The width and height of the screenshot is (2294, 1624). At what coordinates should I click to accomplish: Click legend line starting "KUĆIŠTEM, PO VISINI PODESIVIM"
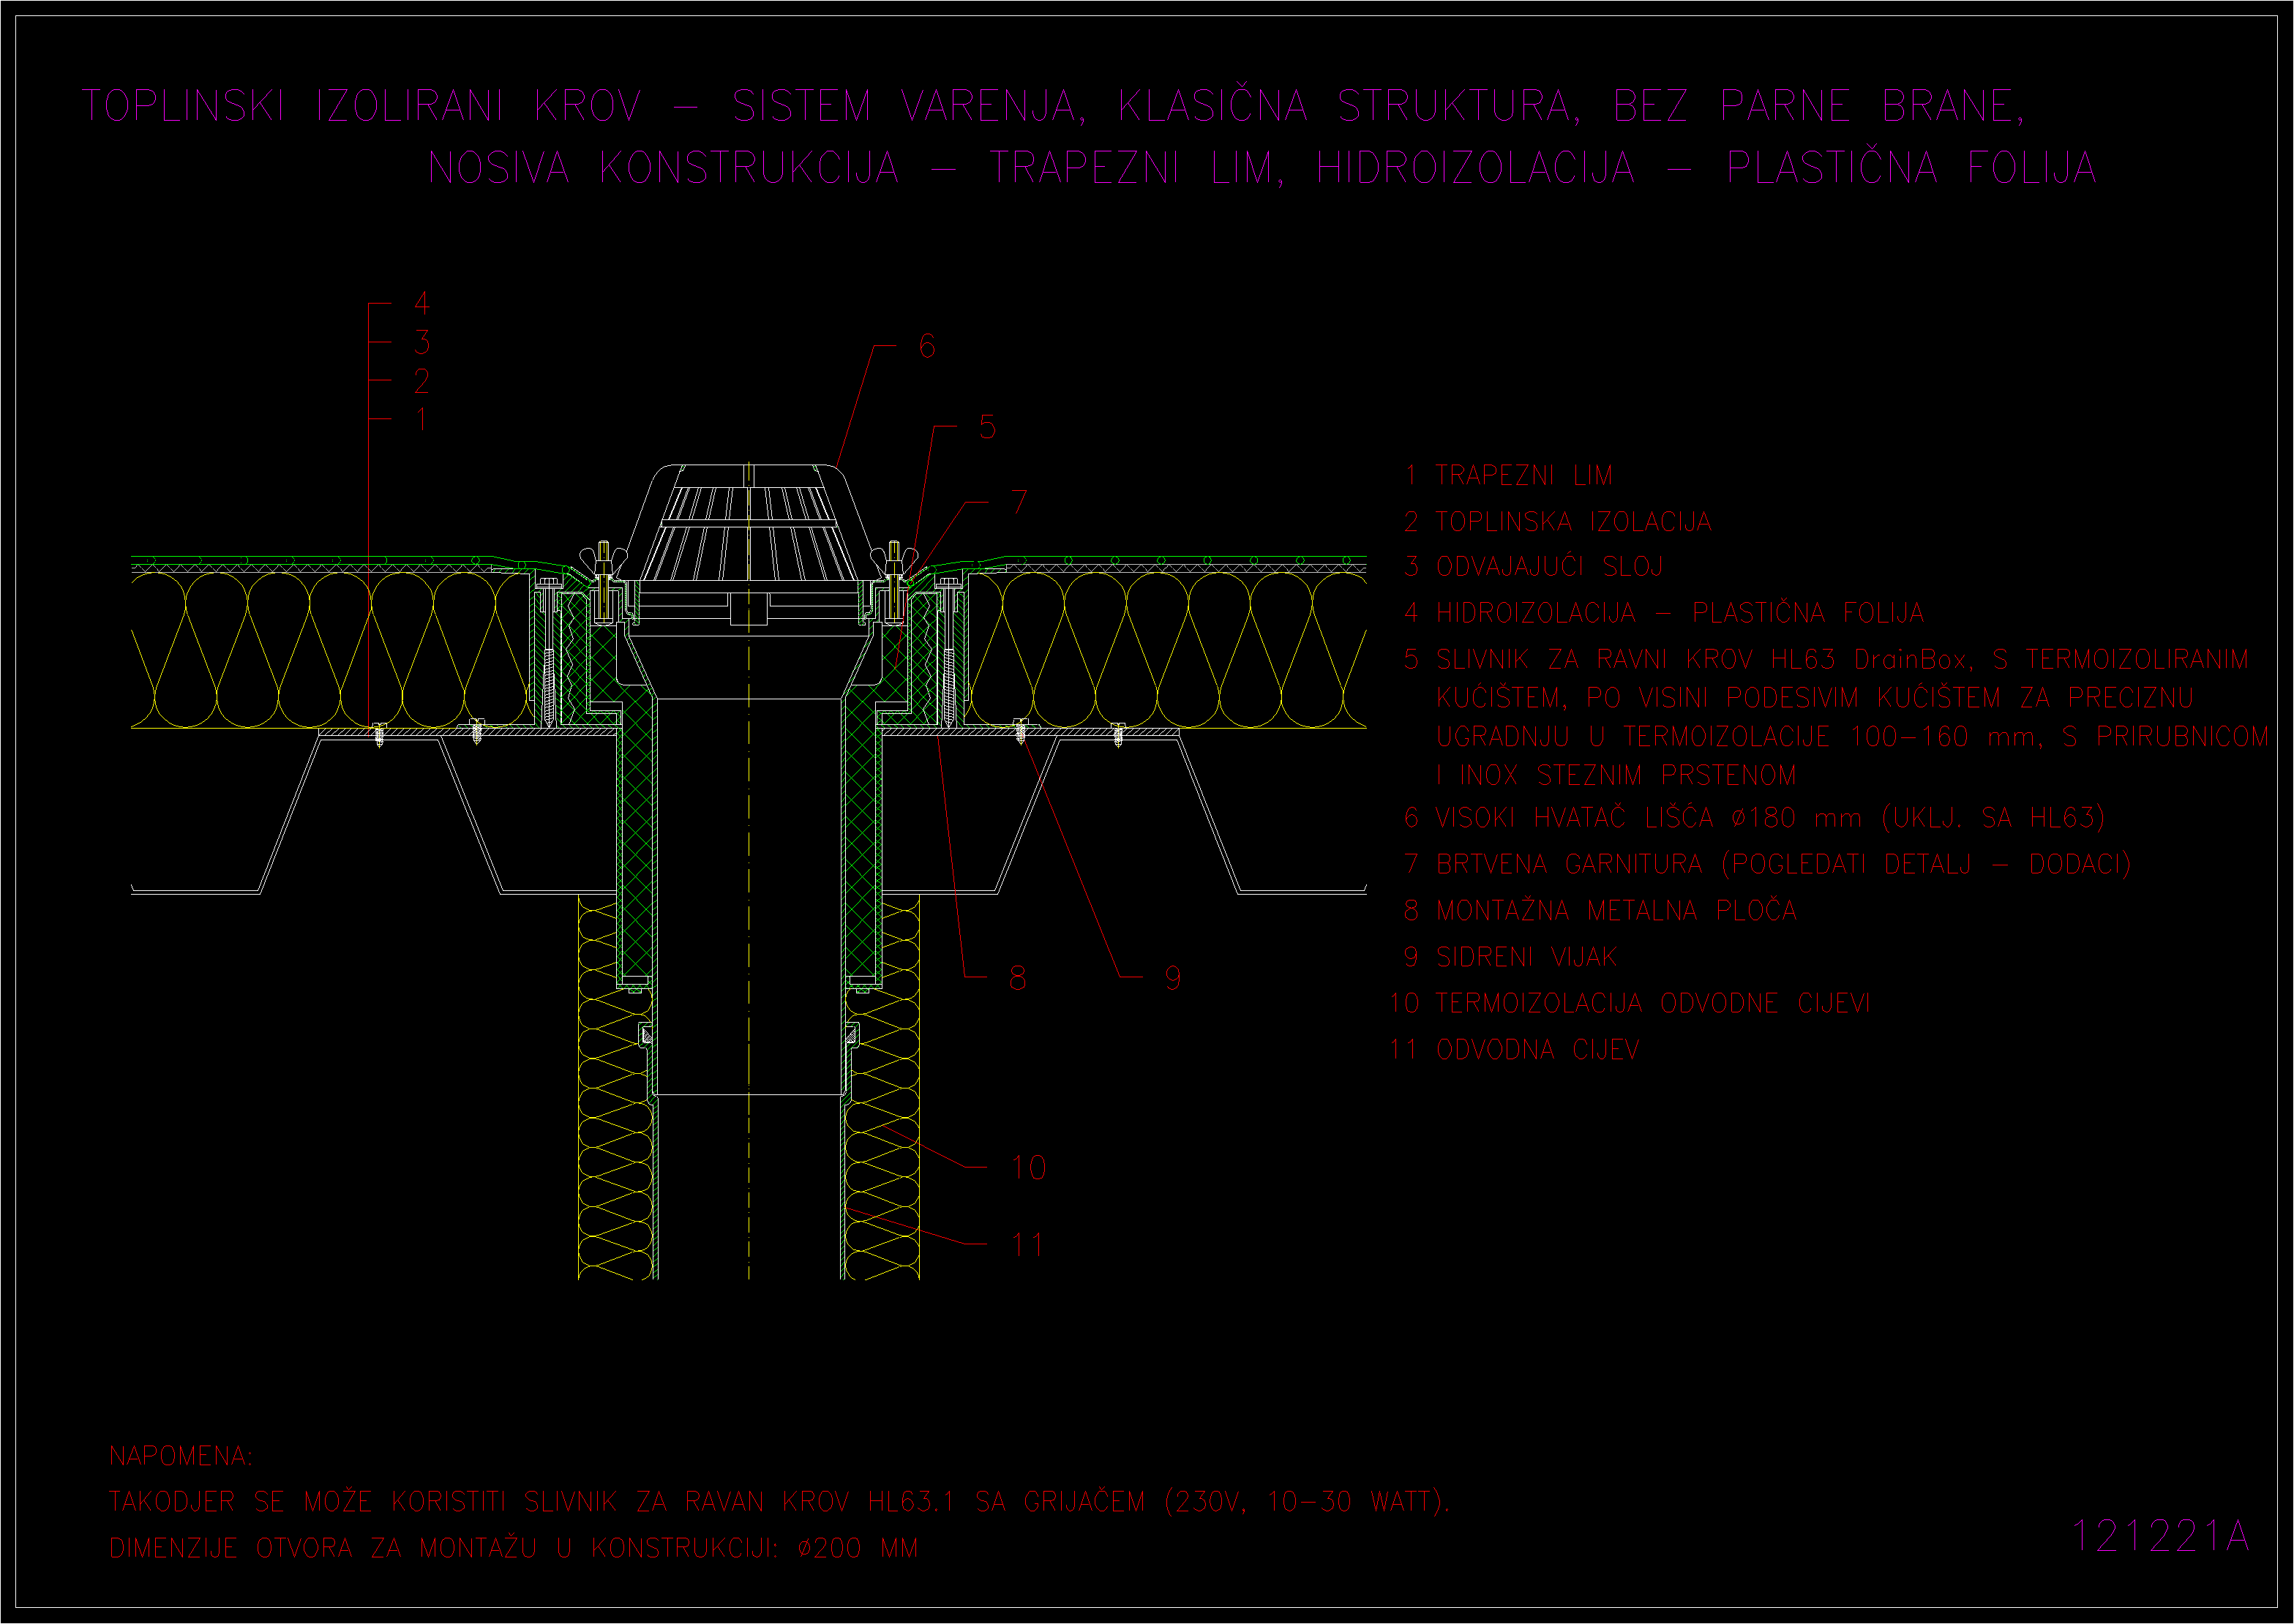pyautogui.click(x=1815, y=697)
